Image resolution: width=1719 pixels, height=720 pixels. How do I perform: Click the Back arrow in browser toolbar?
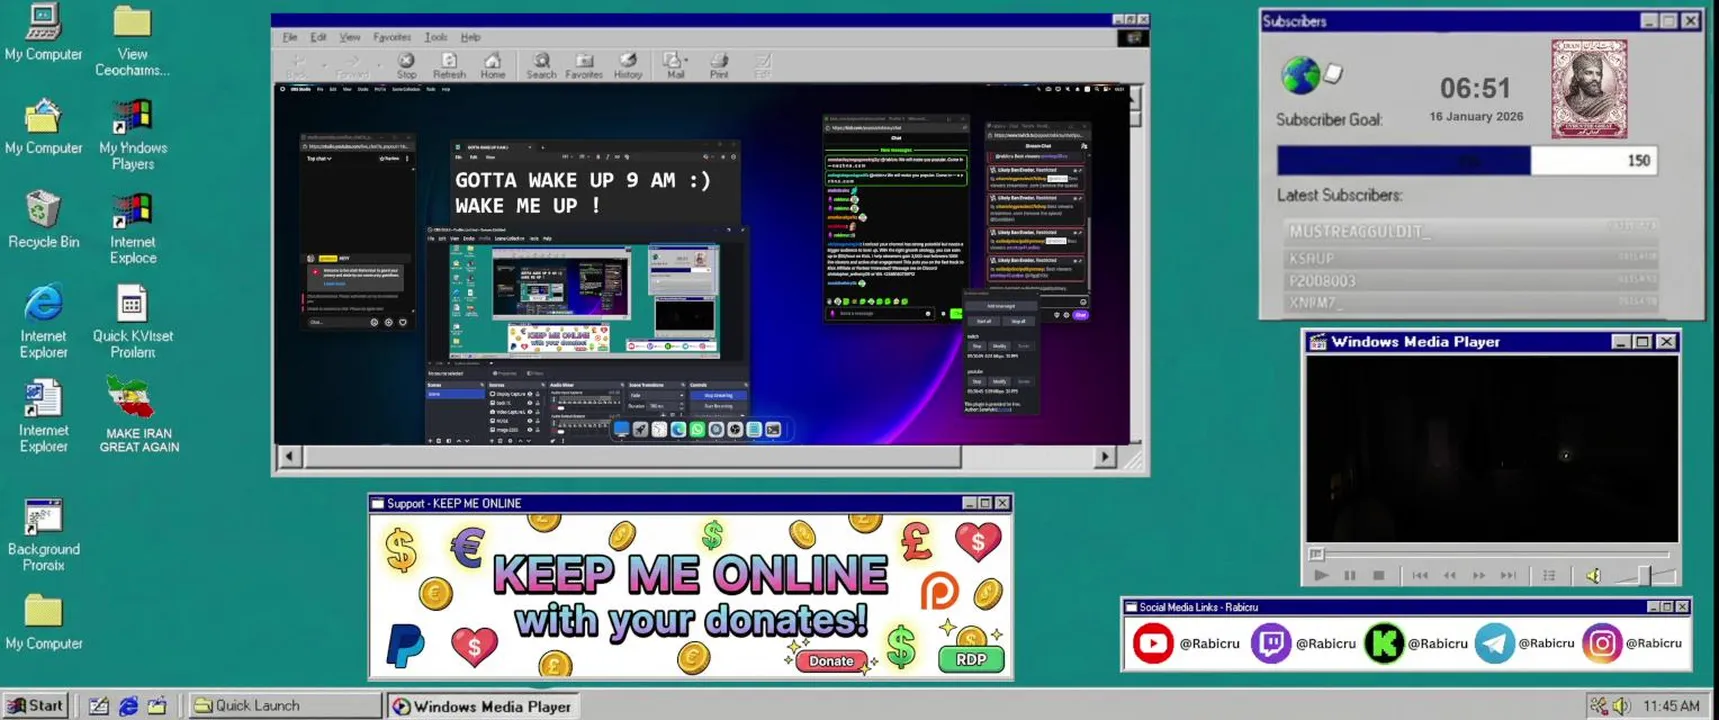(x=297, y=66)
